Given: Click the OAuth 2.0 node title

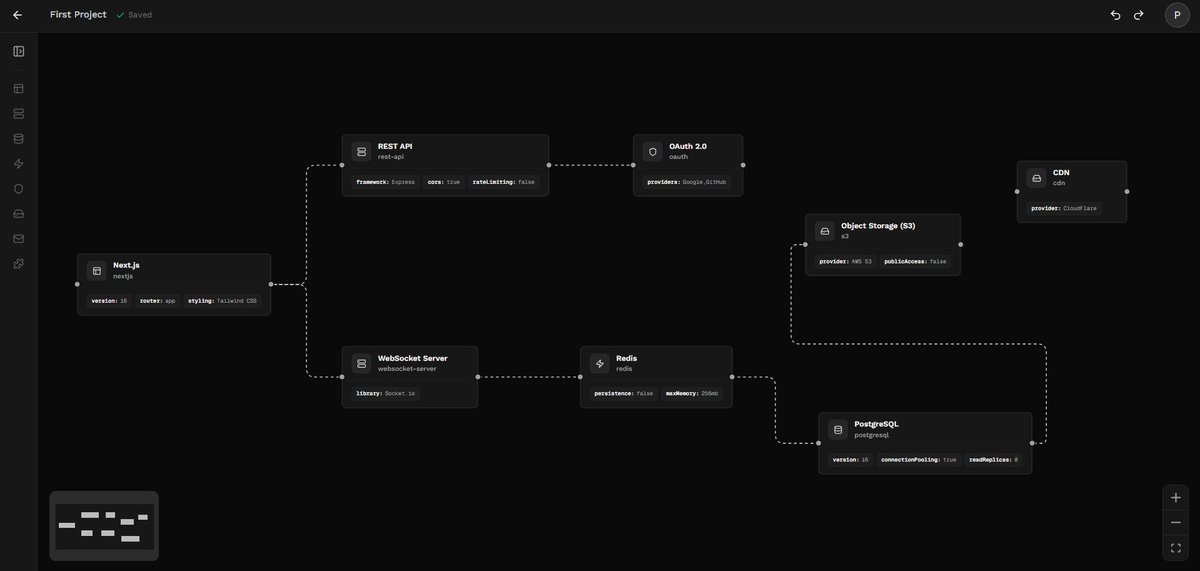Looking at the screenshot, I should (x=688, y=146).
